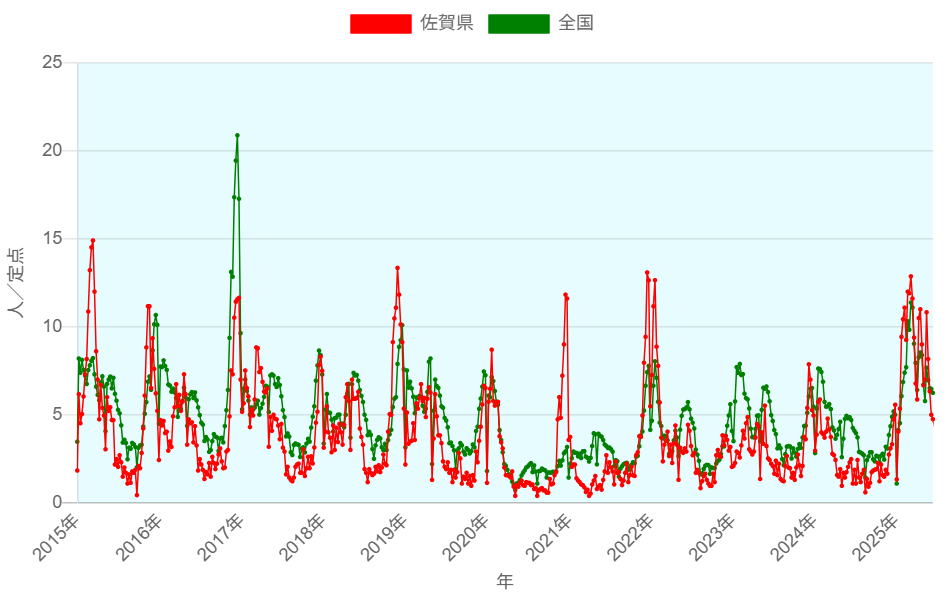The width and height of the screenshot is (945, 600).
Task: Click the red 佐賀県 peak in early 2015
Action: (x=93, y=240)
